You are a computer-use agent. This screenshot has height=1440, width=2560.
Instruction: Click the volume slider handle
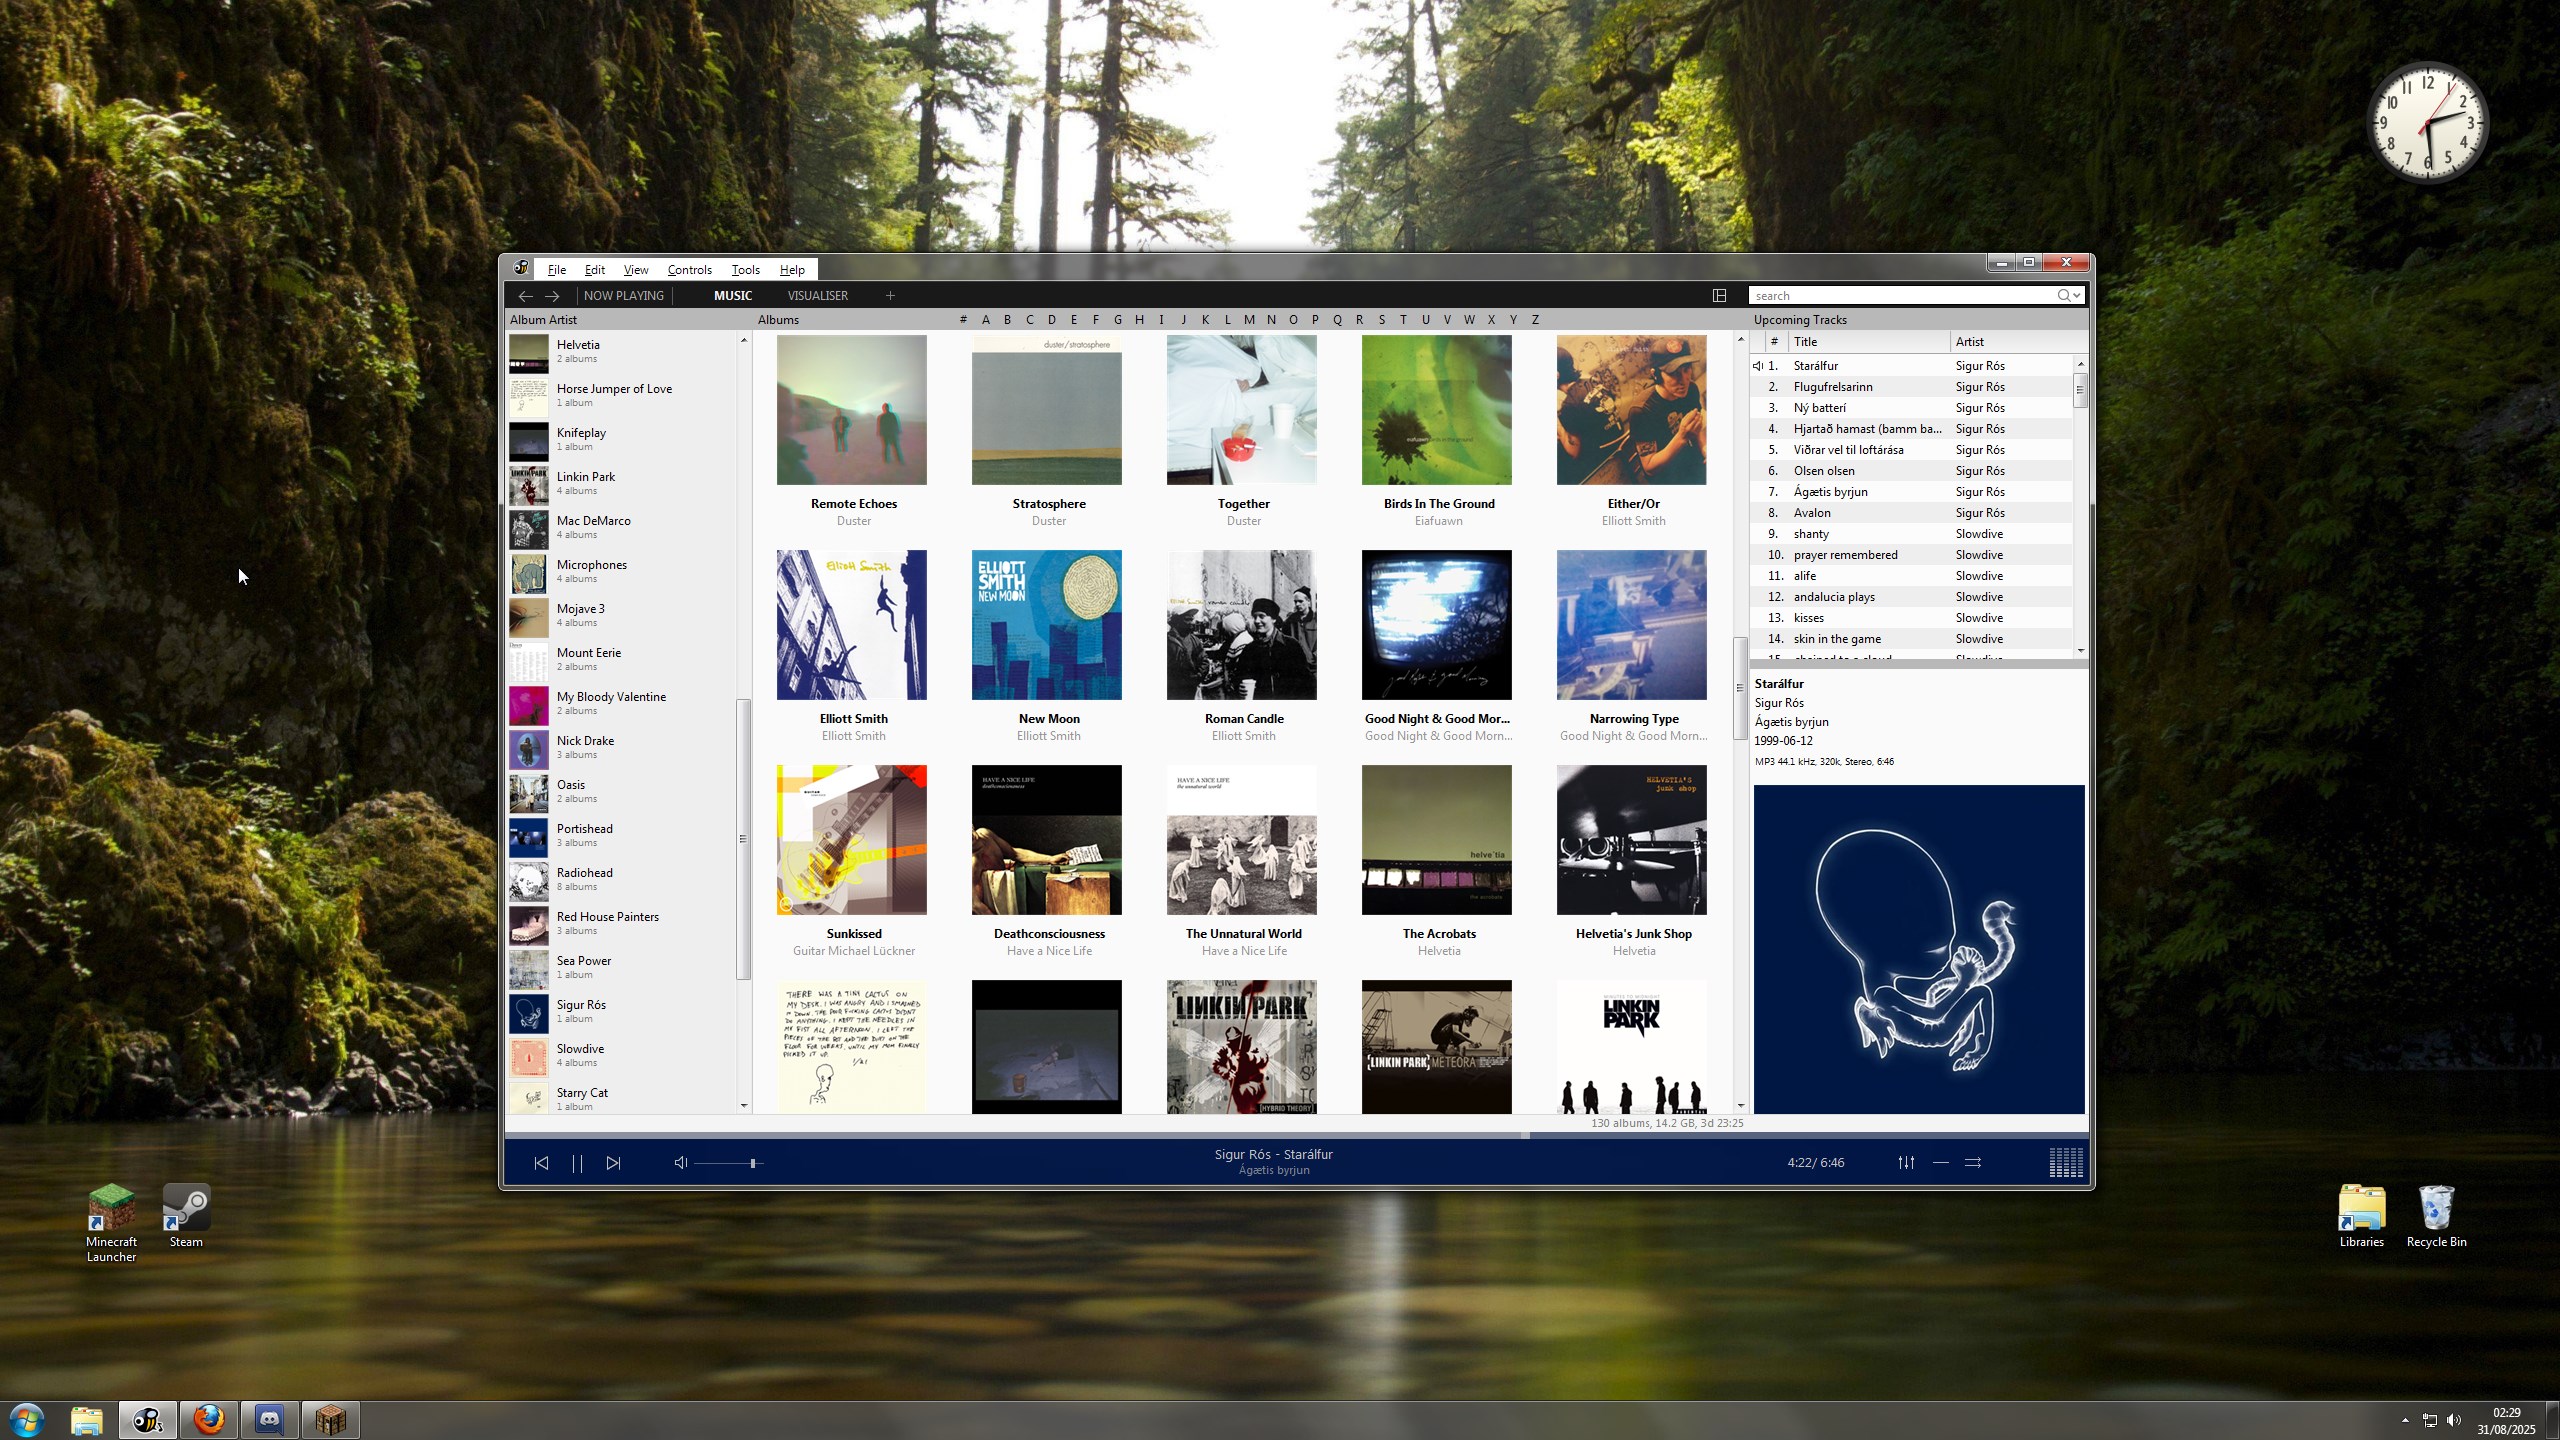pyautogui.click(x=753, y=1163)
